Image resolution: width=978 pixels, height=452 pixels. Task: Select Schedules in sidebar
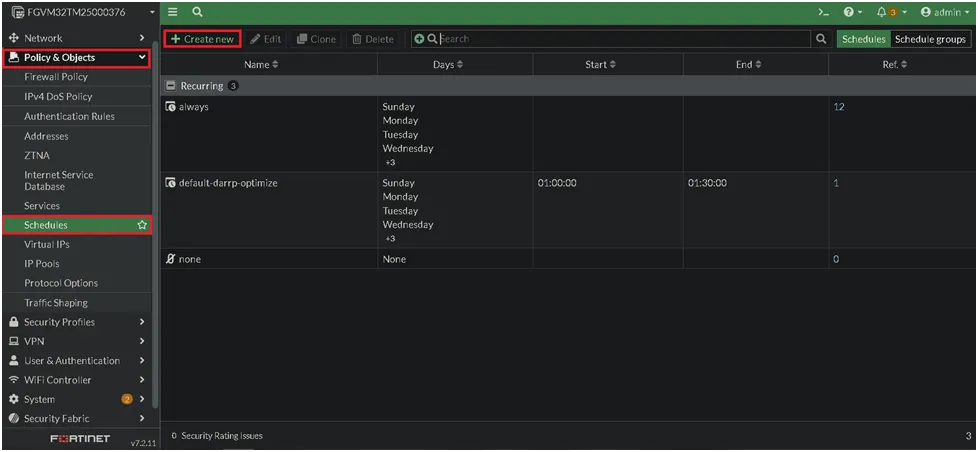[x=77, y=224]
